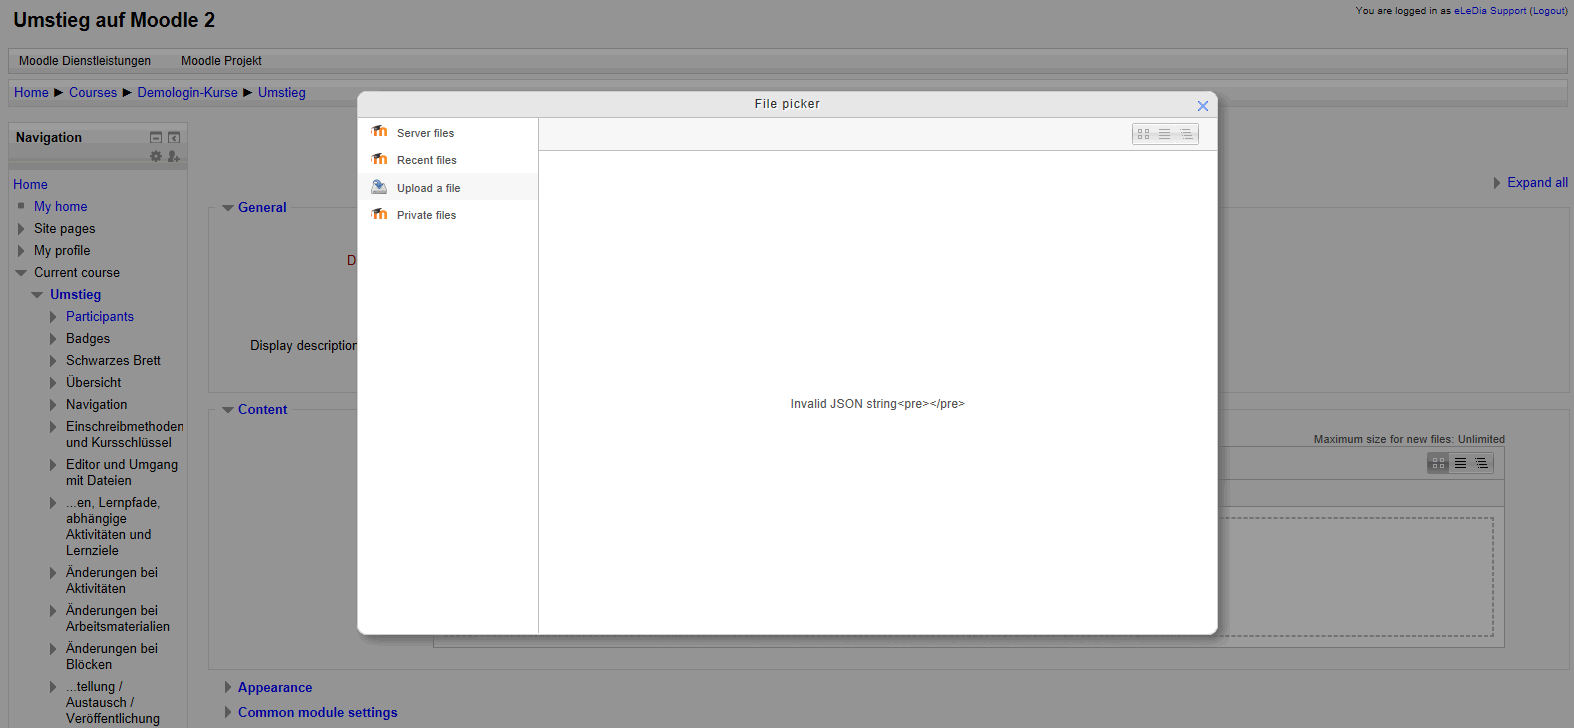Switch file picker to tree view
The image size is (1574, 728).
[1186, 134]
